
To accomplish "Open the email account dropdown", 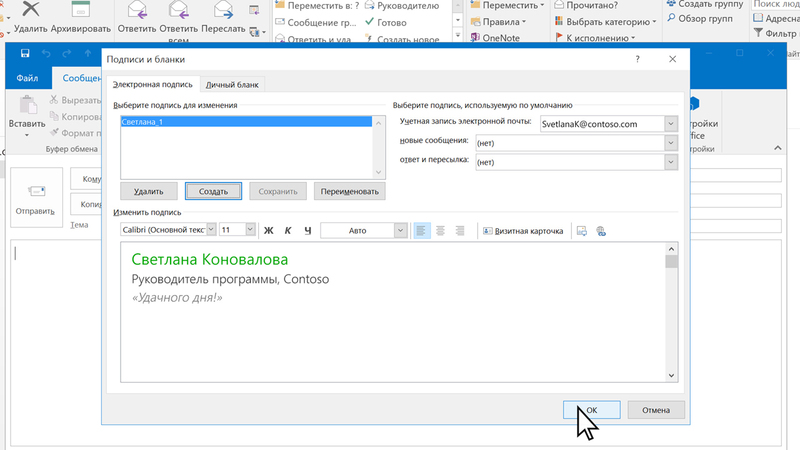I will [x=670, y=124].
